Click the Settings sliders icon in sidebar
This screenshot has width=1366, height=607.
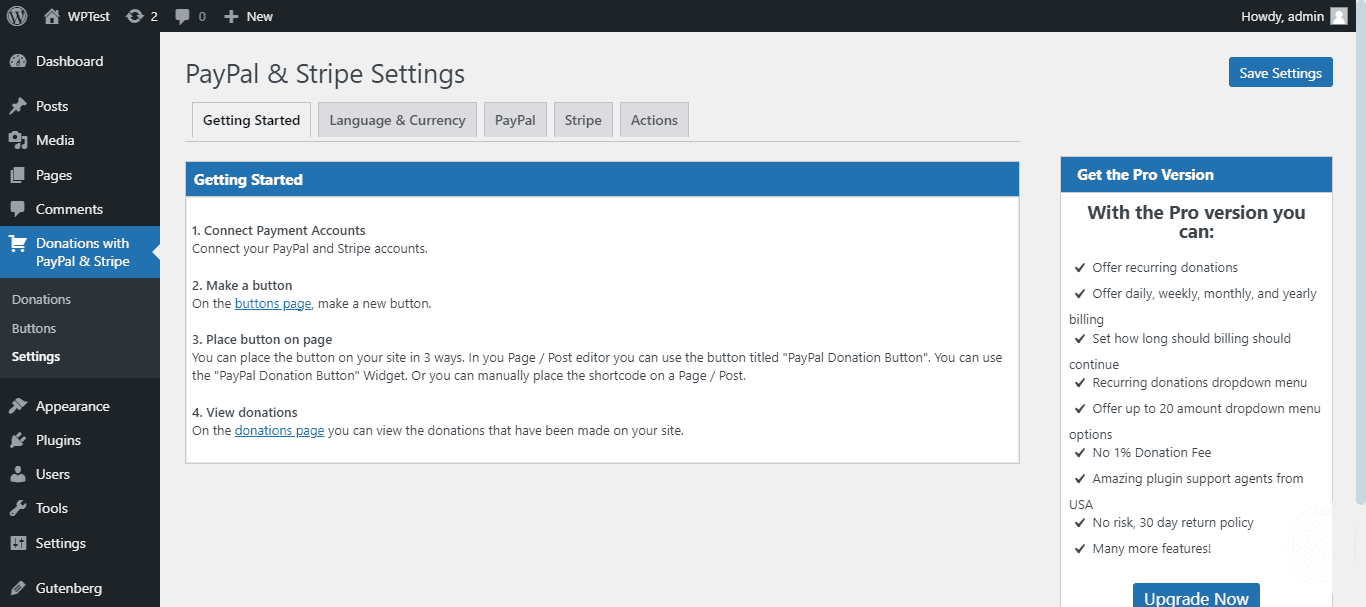[18, 543]
